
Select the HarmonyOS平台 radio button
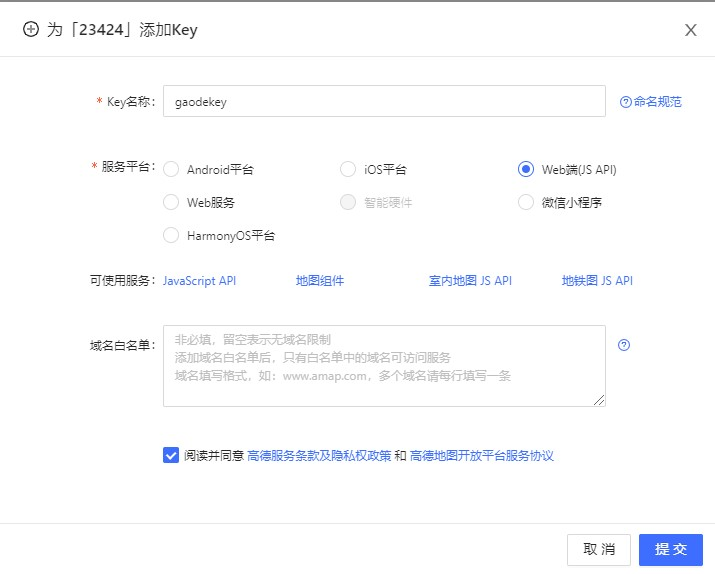[x=171, y=235]
